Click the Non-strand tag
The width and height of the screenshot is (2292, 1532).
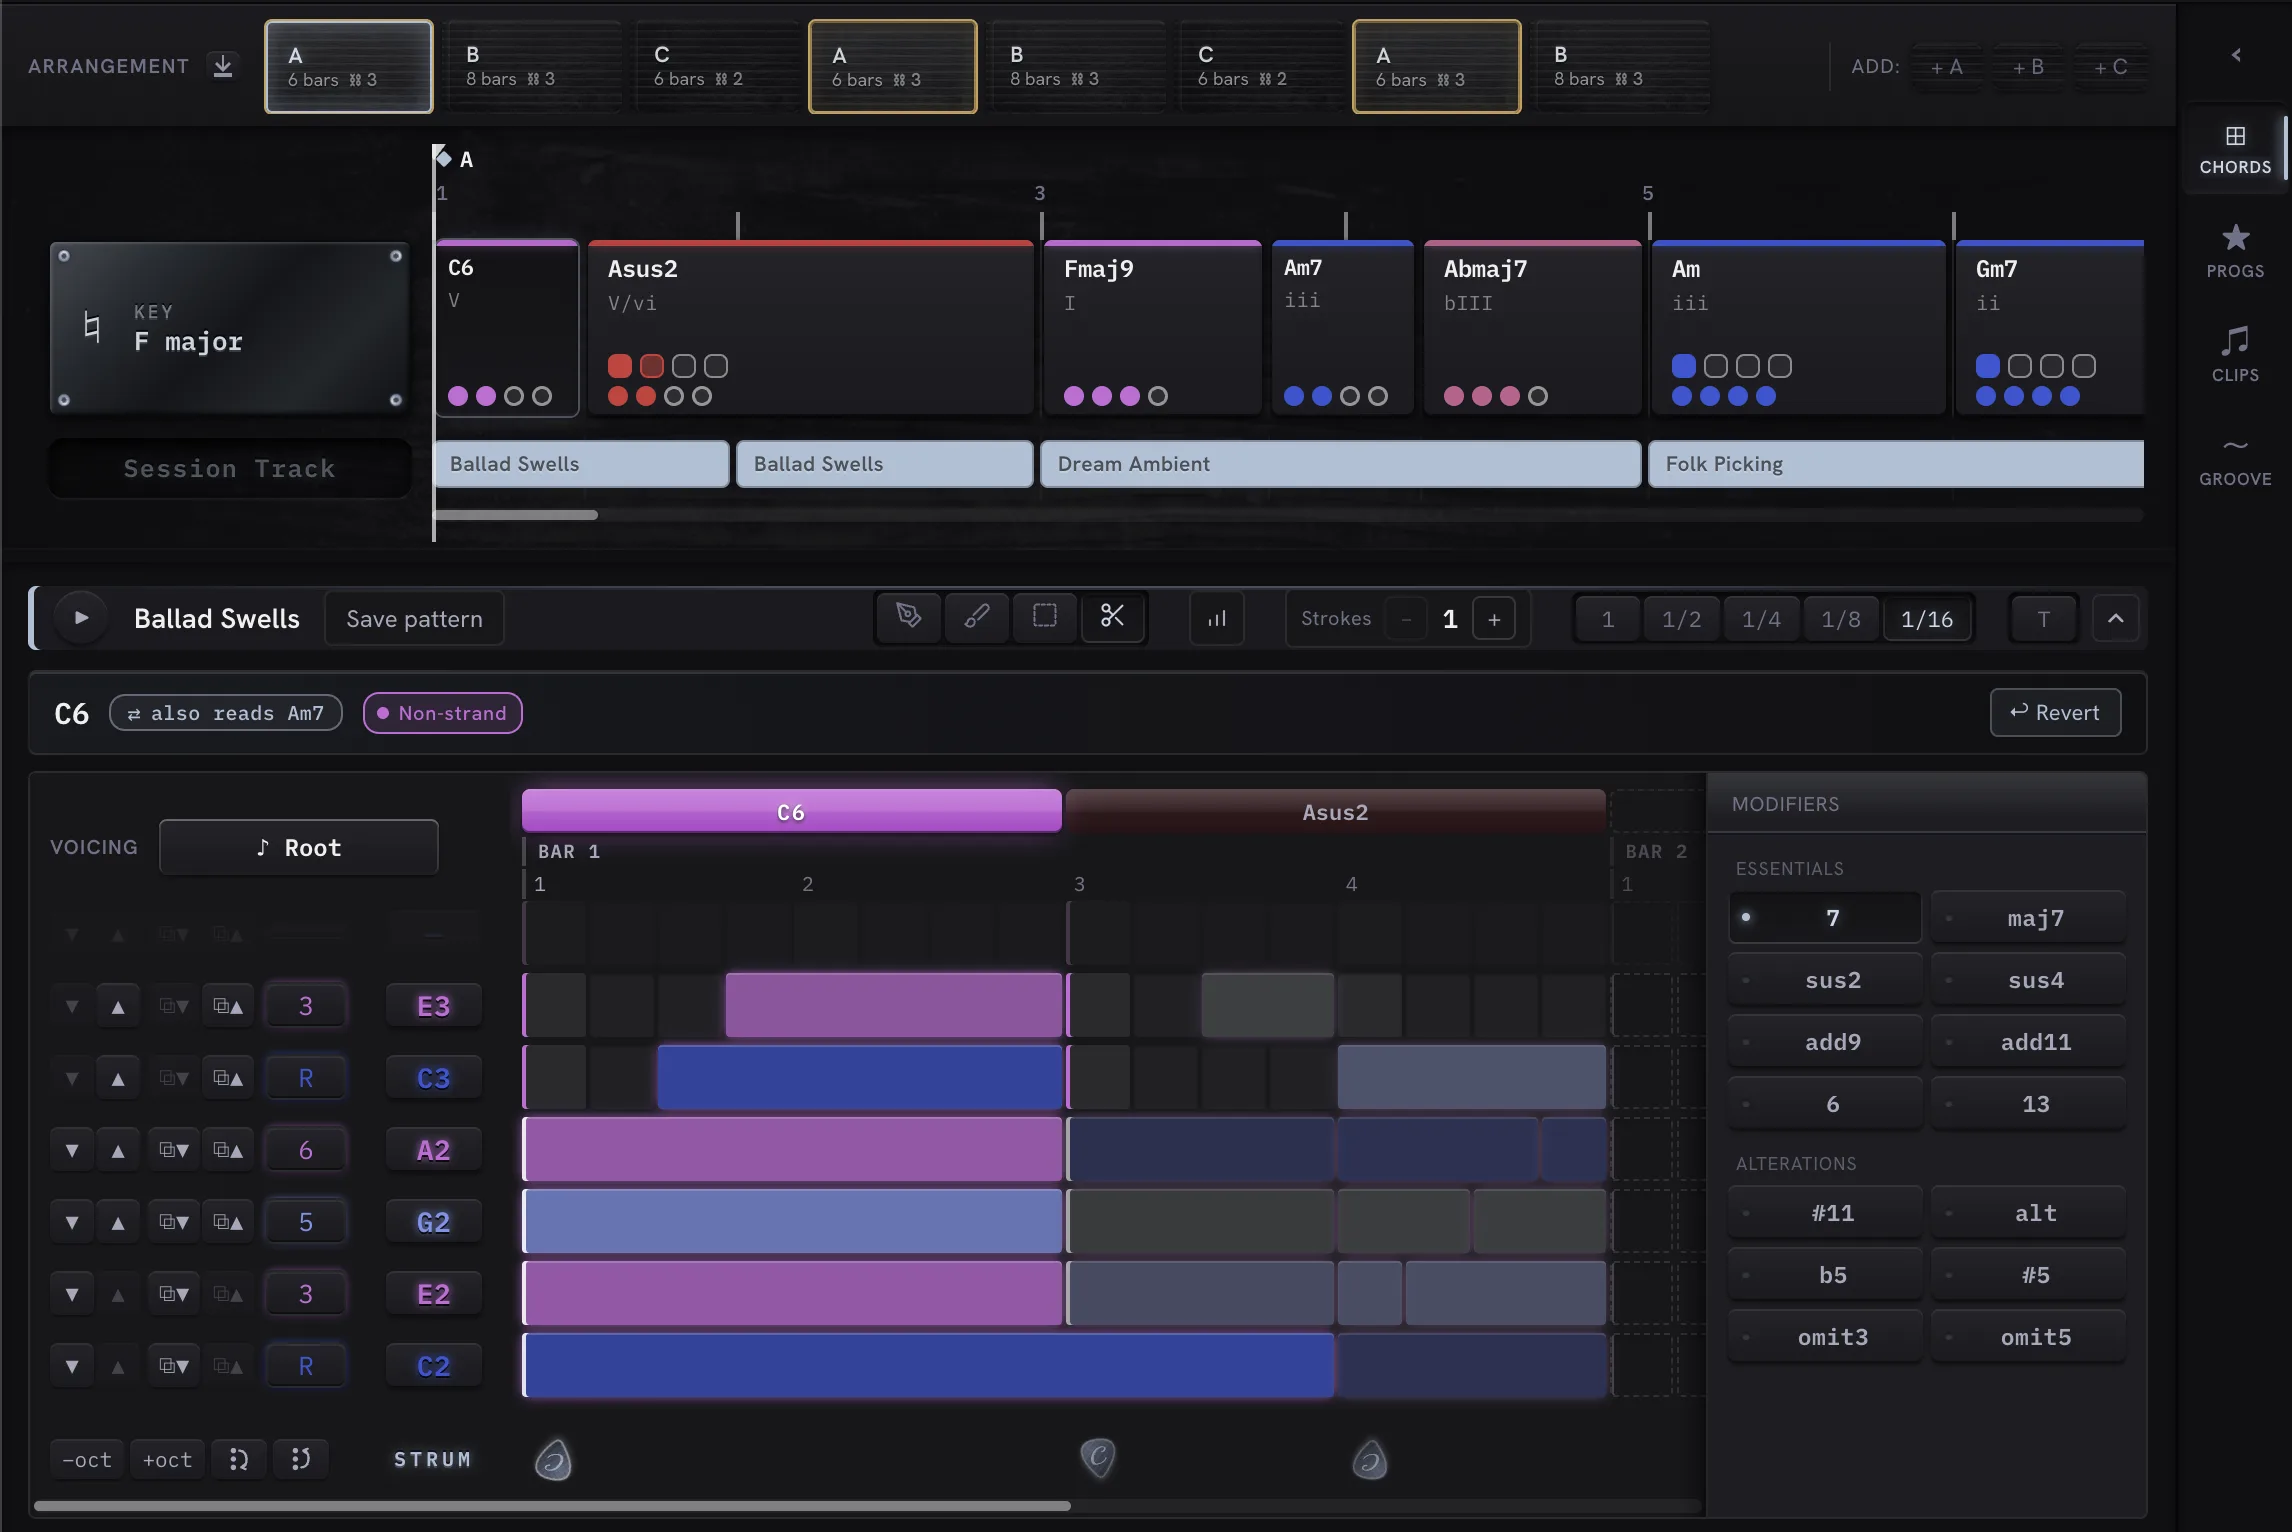pos(442,713)
